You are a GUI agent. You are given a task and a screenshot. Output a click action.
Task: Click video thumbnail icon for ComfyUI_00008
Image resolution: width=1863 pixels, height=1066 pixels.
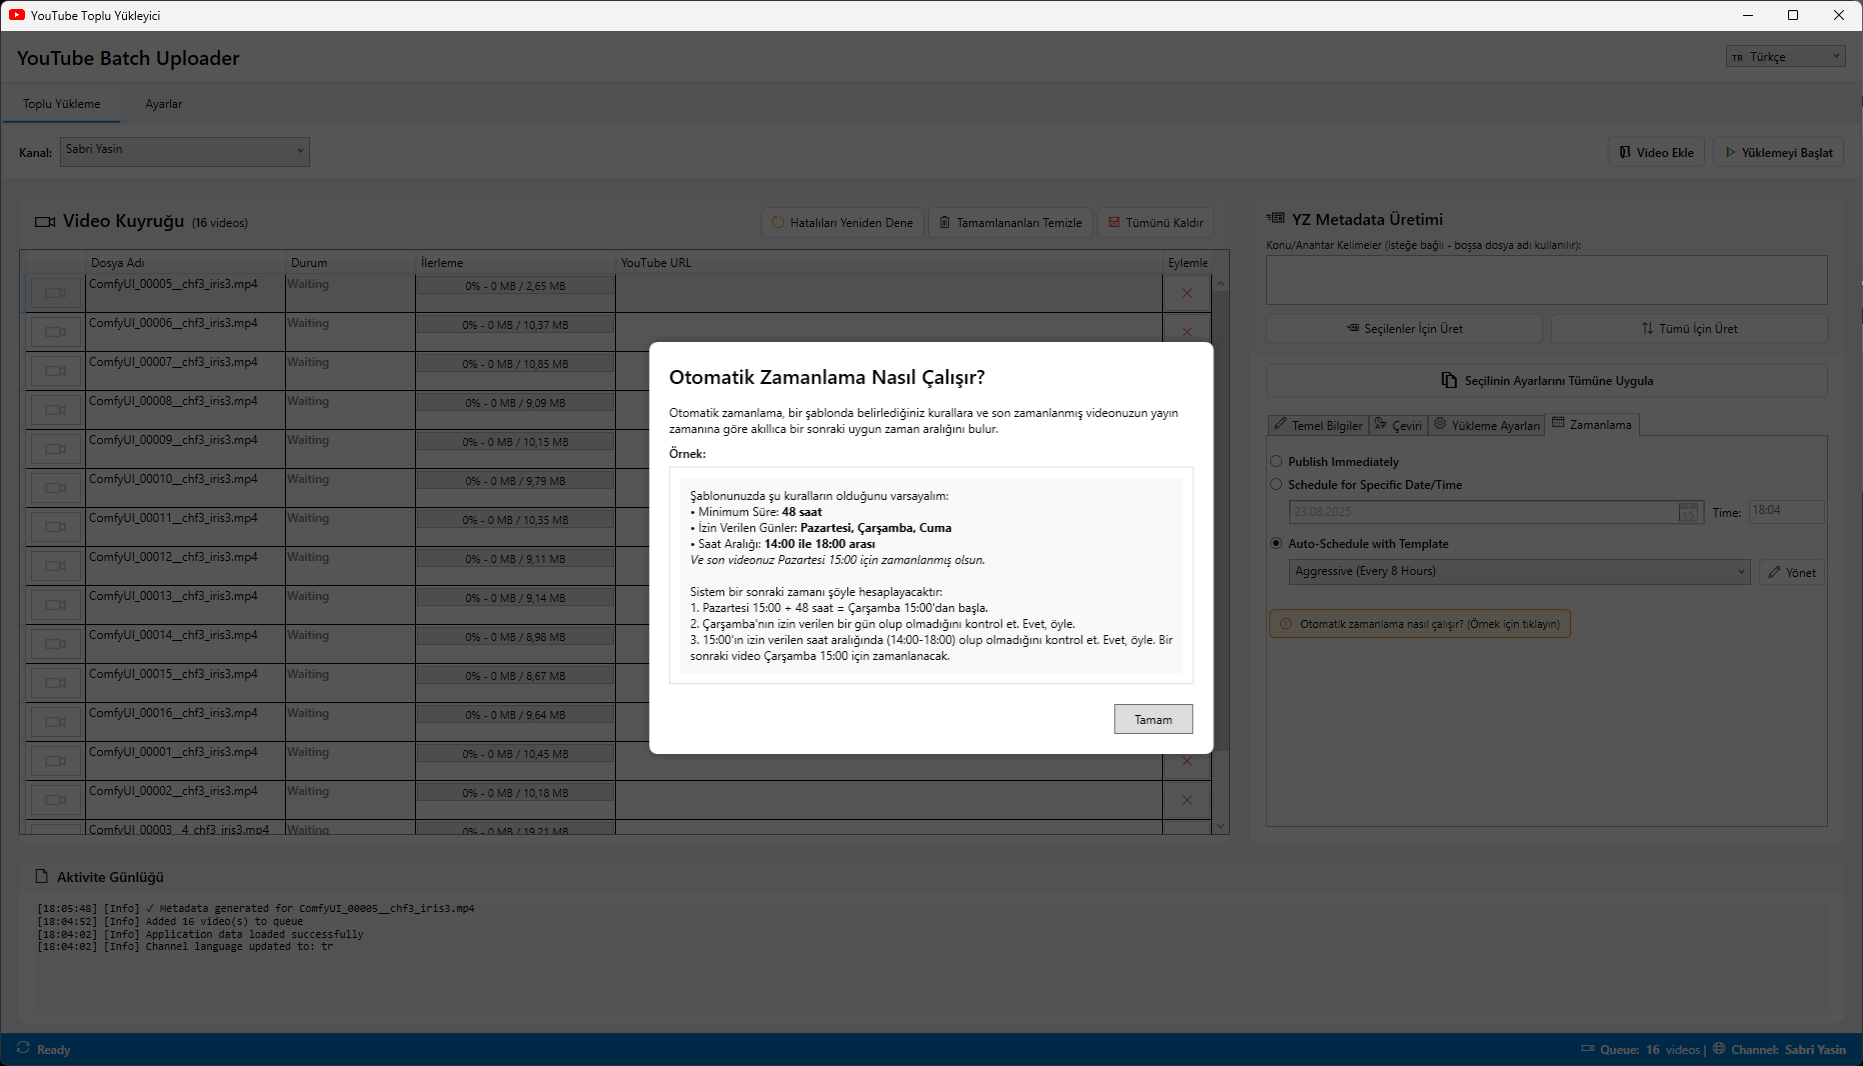tap(55, 410)
